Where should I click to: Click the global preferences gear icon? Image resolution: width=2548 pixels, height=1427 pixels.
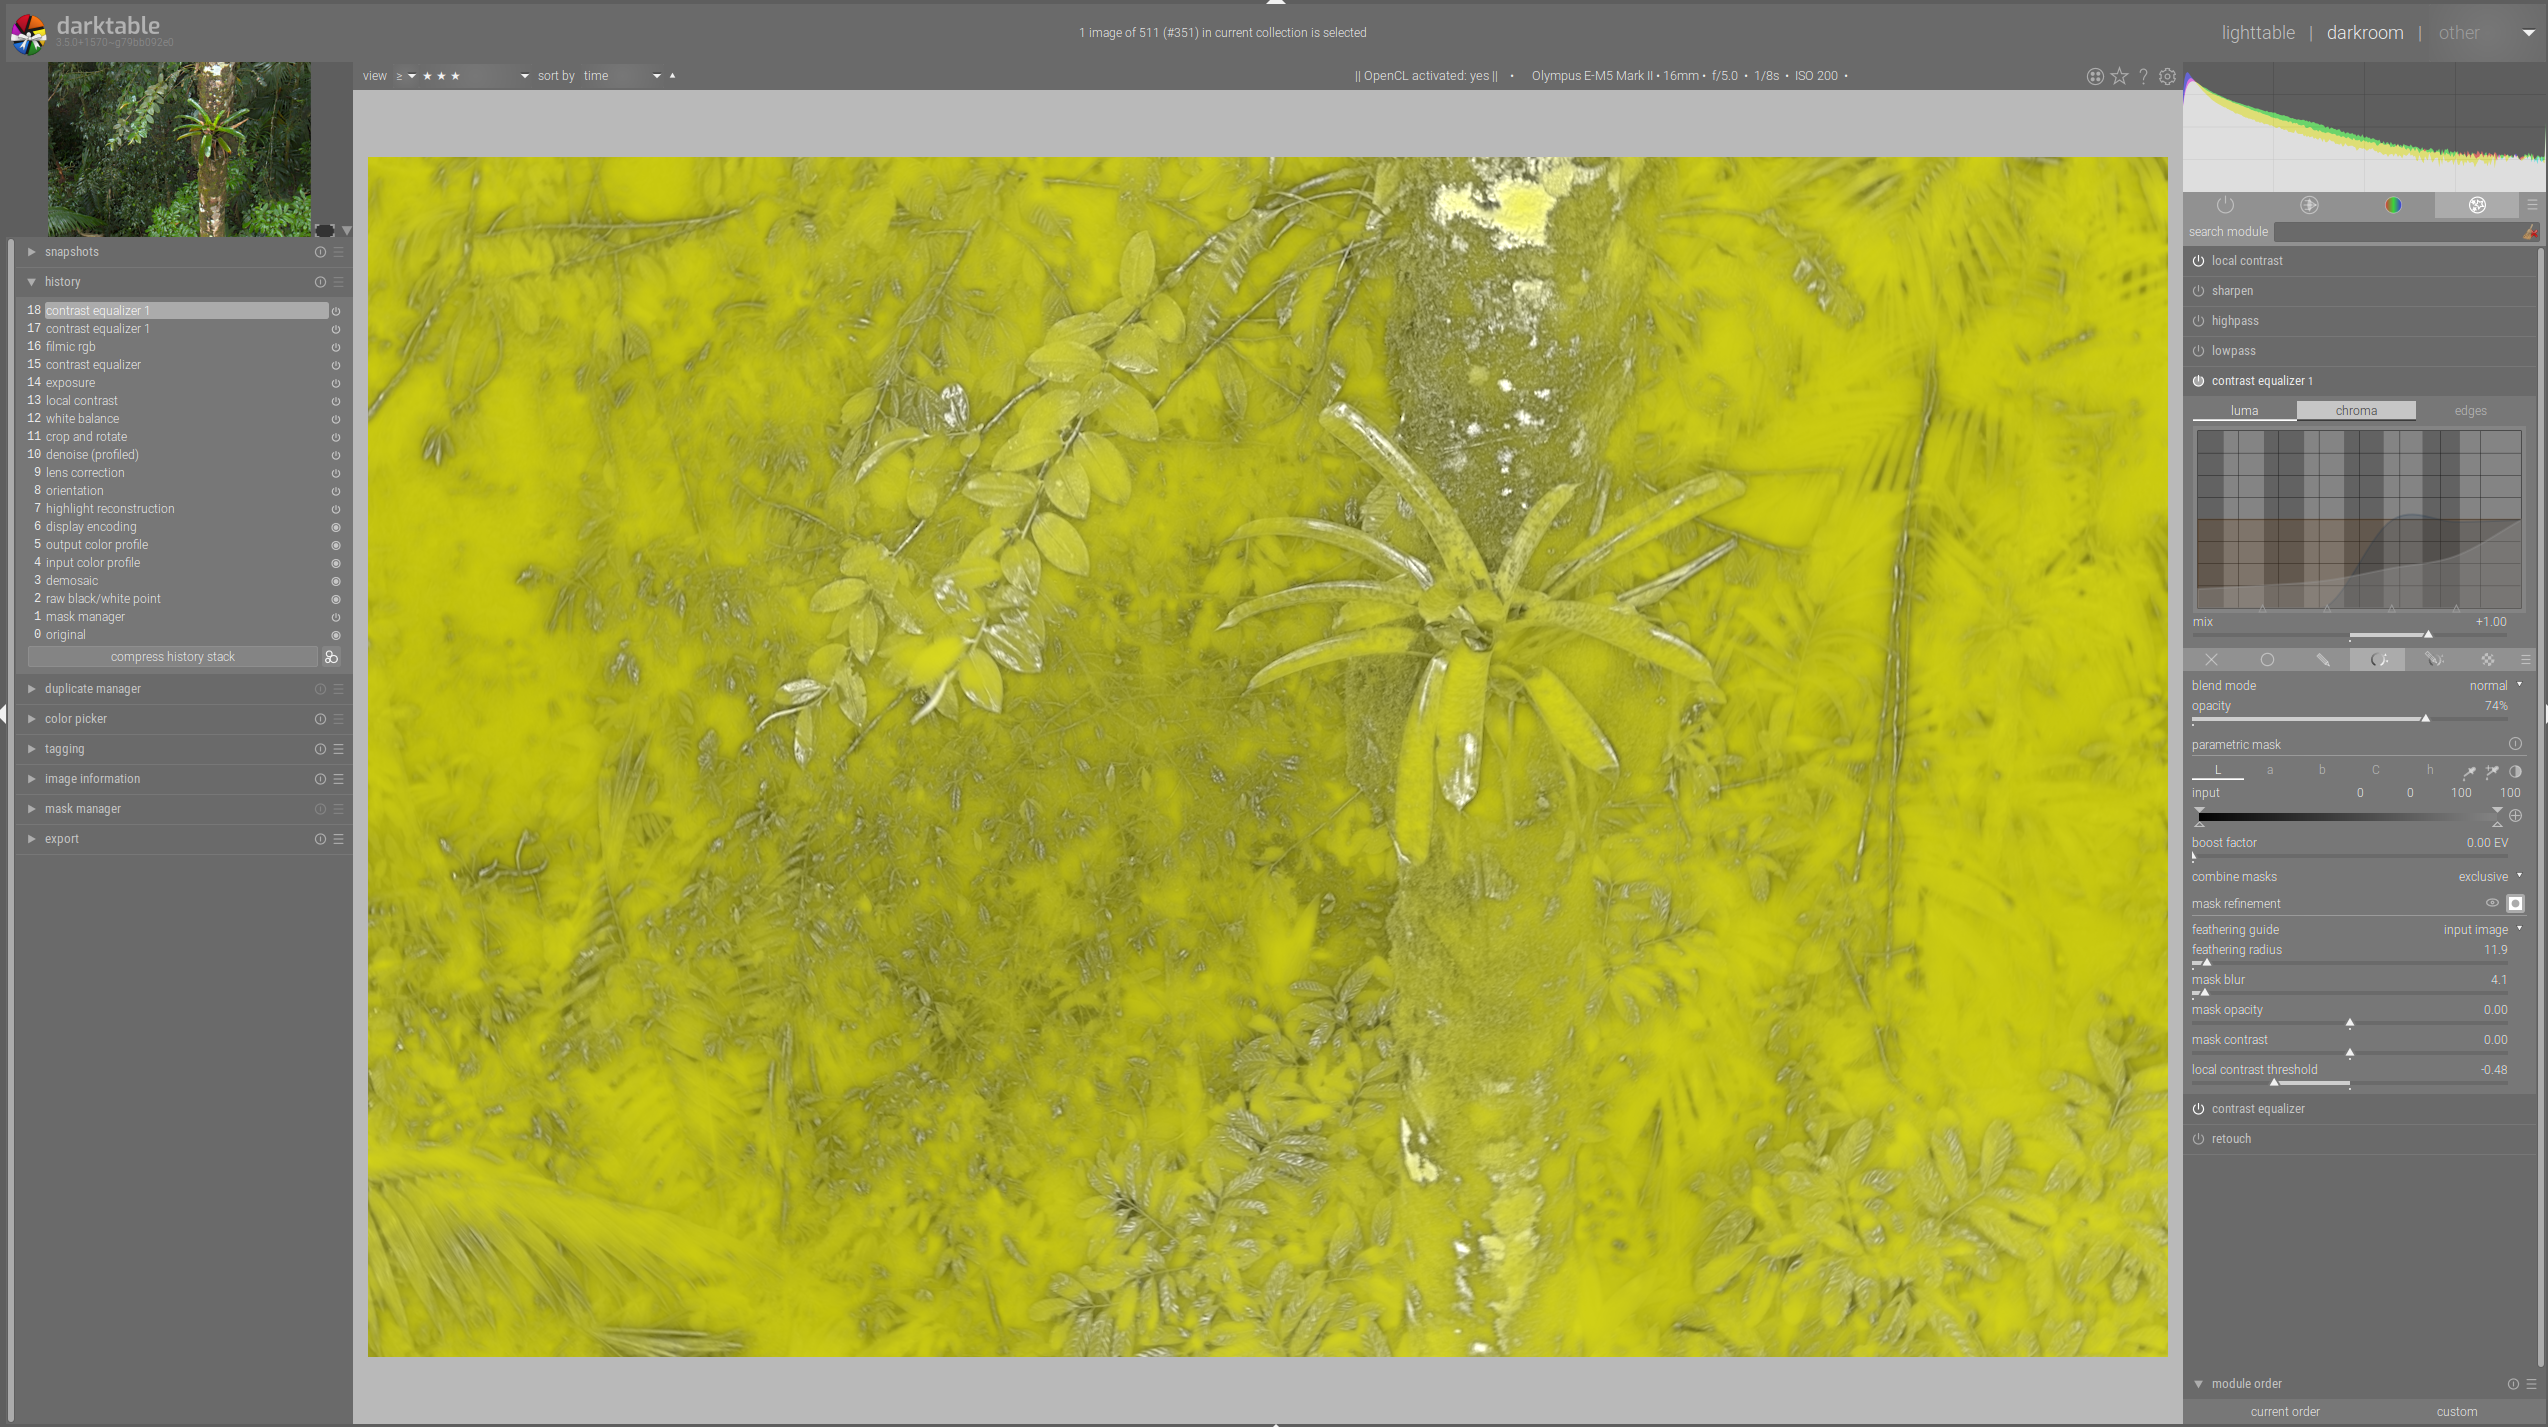(2167, 76)
